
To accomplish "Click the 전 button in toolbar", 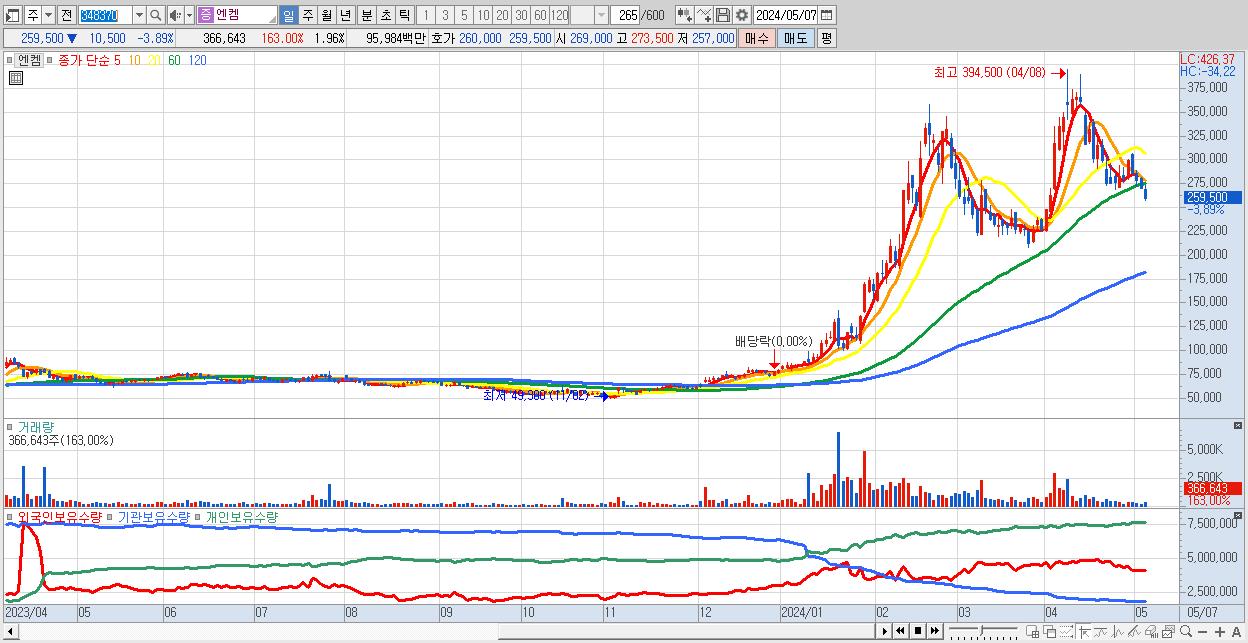I will [67, 15].
